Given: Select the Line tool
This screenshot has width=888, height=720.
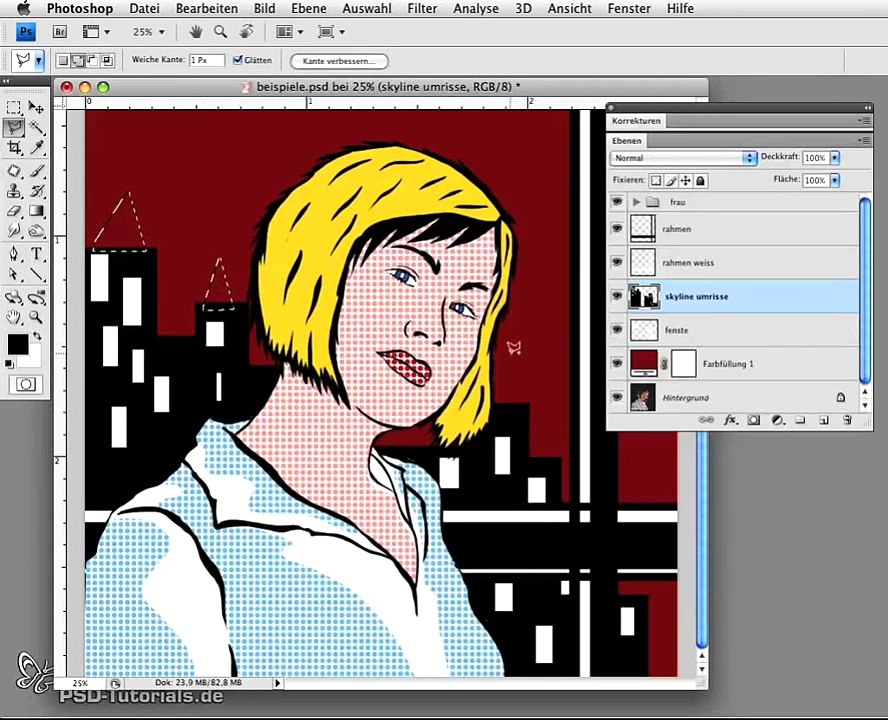Looking at the screenshot, I should tap(36, 275).
